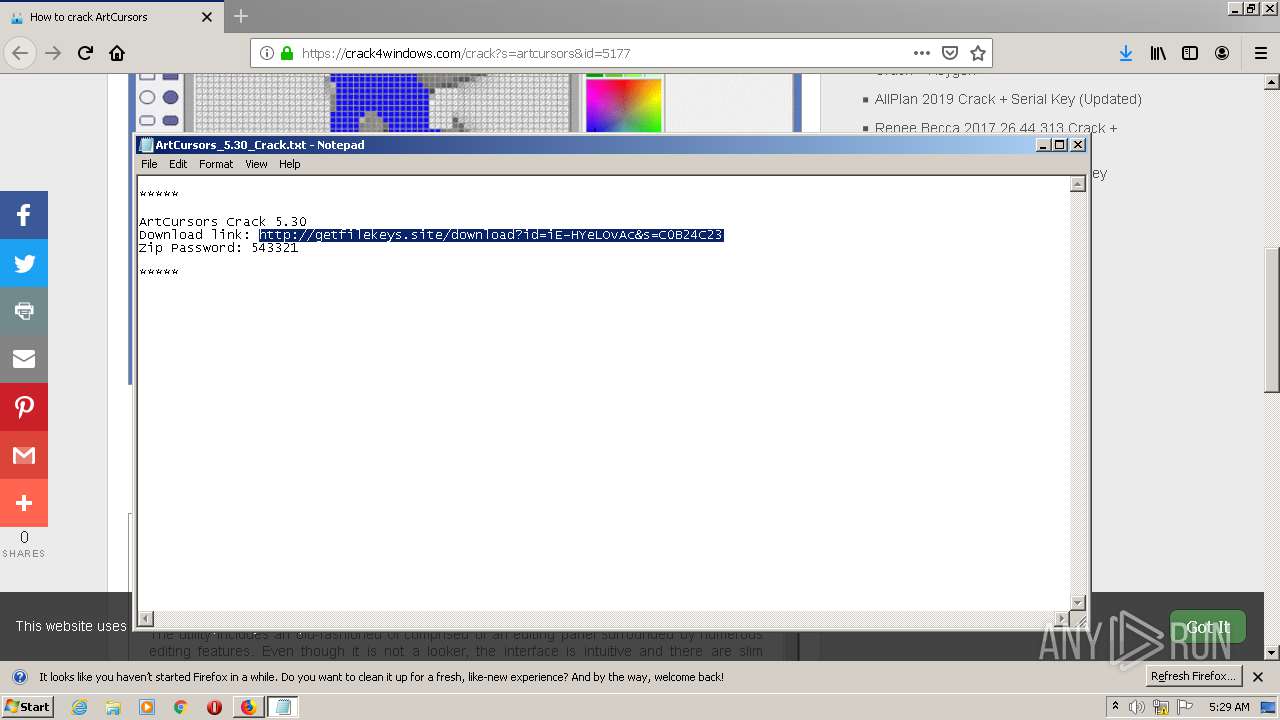Click the Notepad horizontal scrollbar left arrow

pyautogui.click(x=145, y=619)
